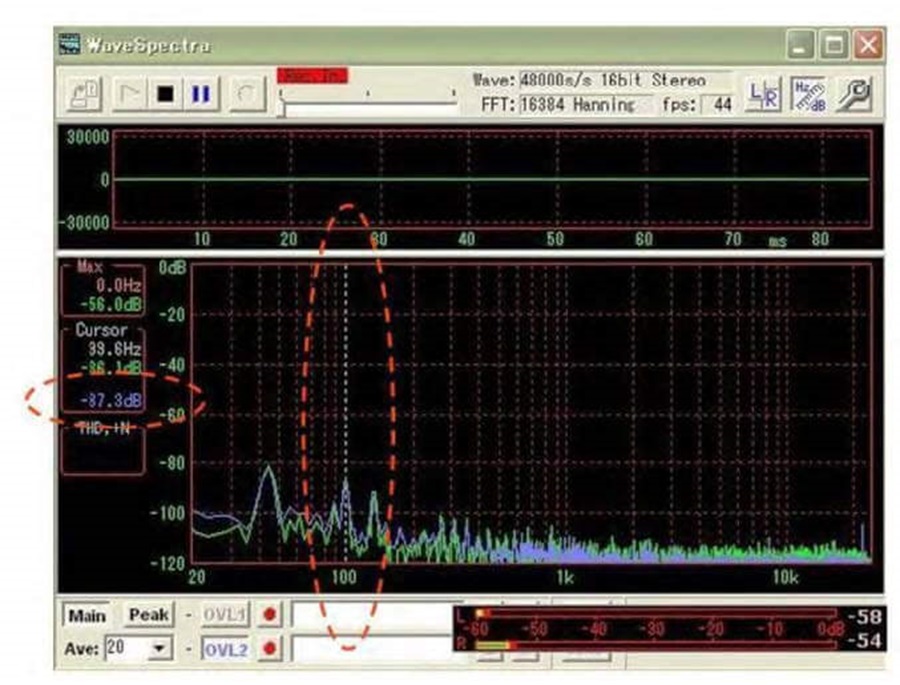Click the FFT field 16384 Hanning
This screenshot has height=685, width=900.
tap(585, 105)
